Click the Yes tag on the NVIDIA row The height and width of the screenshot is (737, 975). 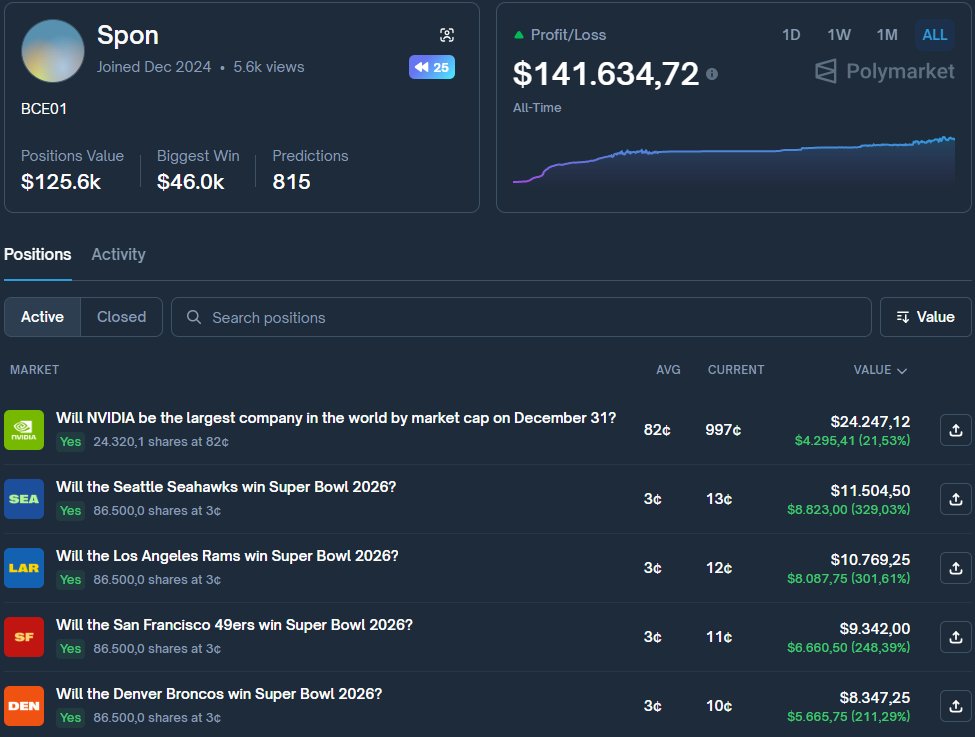[x=70, y=442]
